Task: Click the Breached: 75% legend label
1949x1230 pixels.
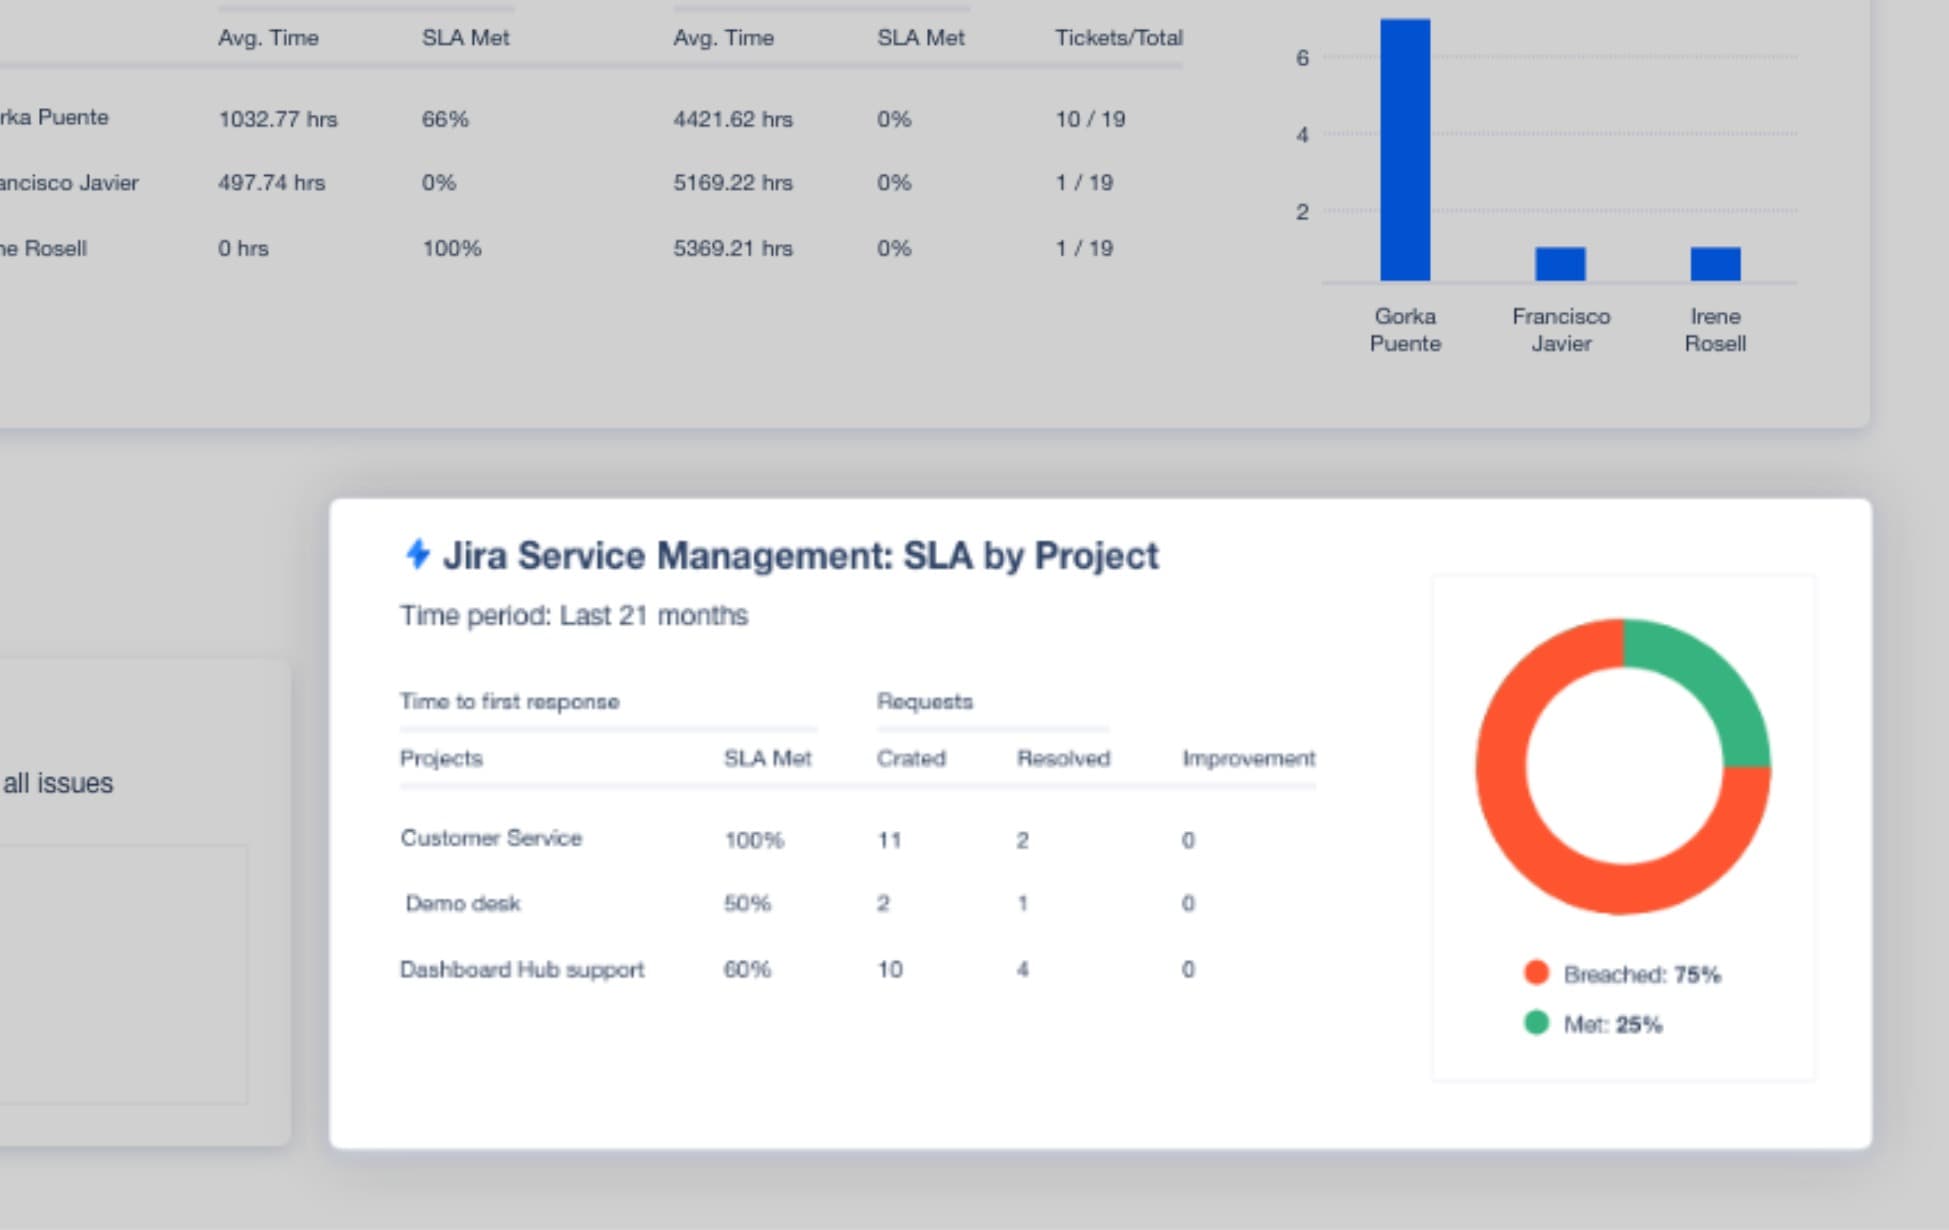Action: point(1641,974)
